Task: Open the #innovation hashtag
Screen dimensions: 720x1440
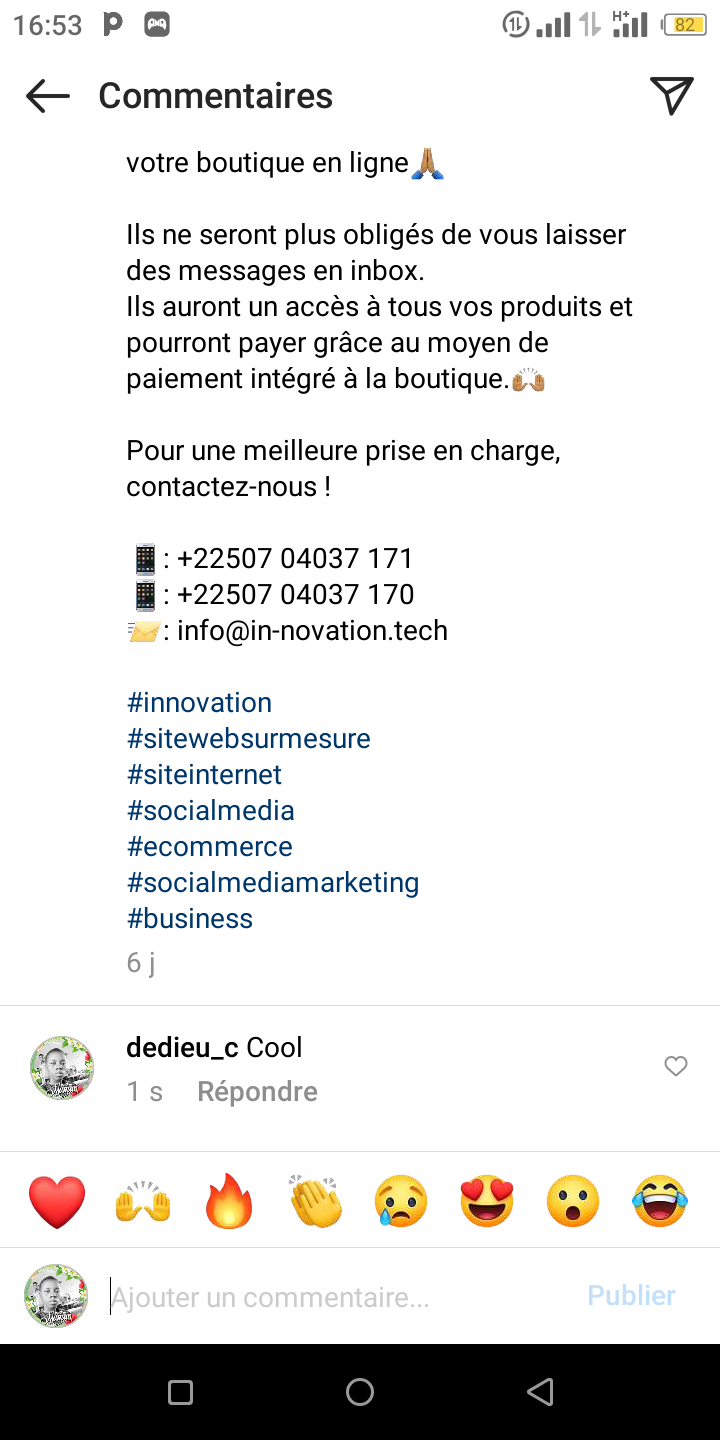Action: [x=199, y=703]
